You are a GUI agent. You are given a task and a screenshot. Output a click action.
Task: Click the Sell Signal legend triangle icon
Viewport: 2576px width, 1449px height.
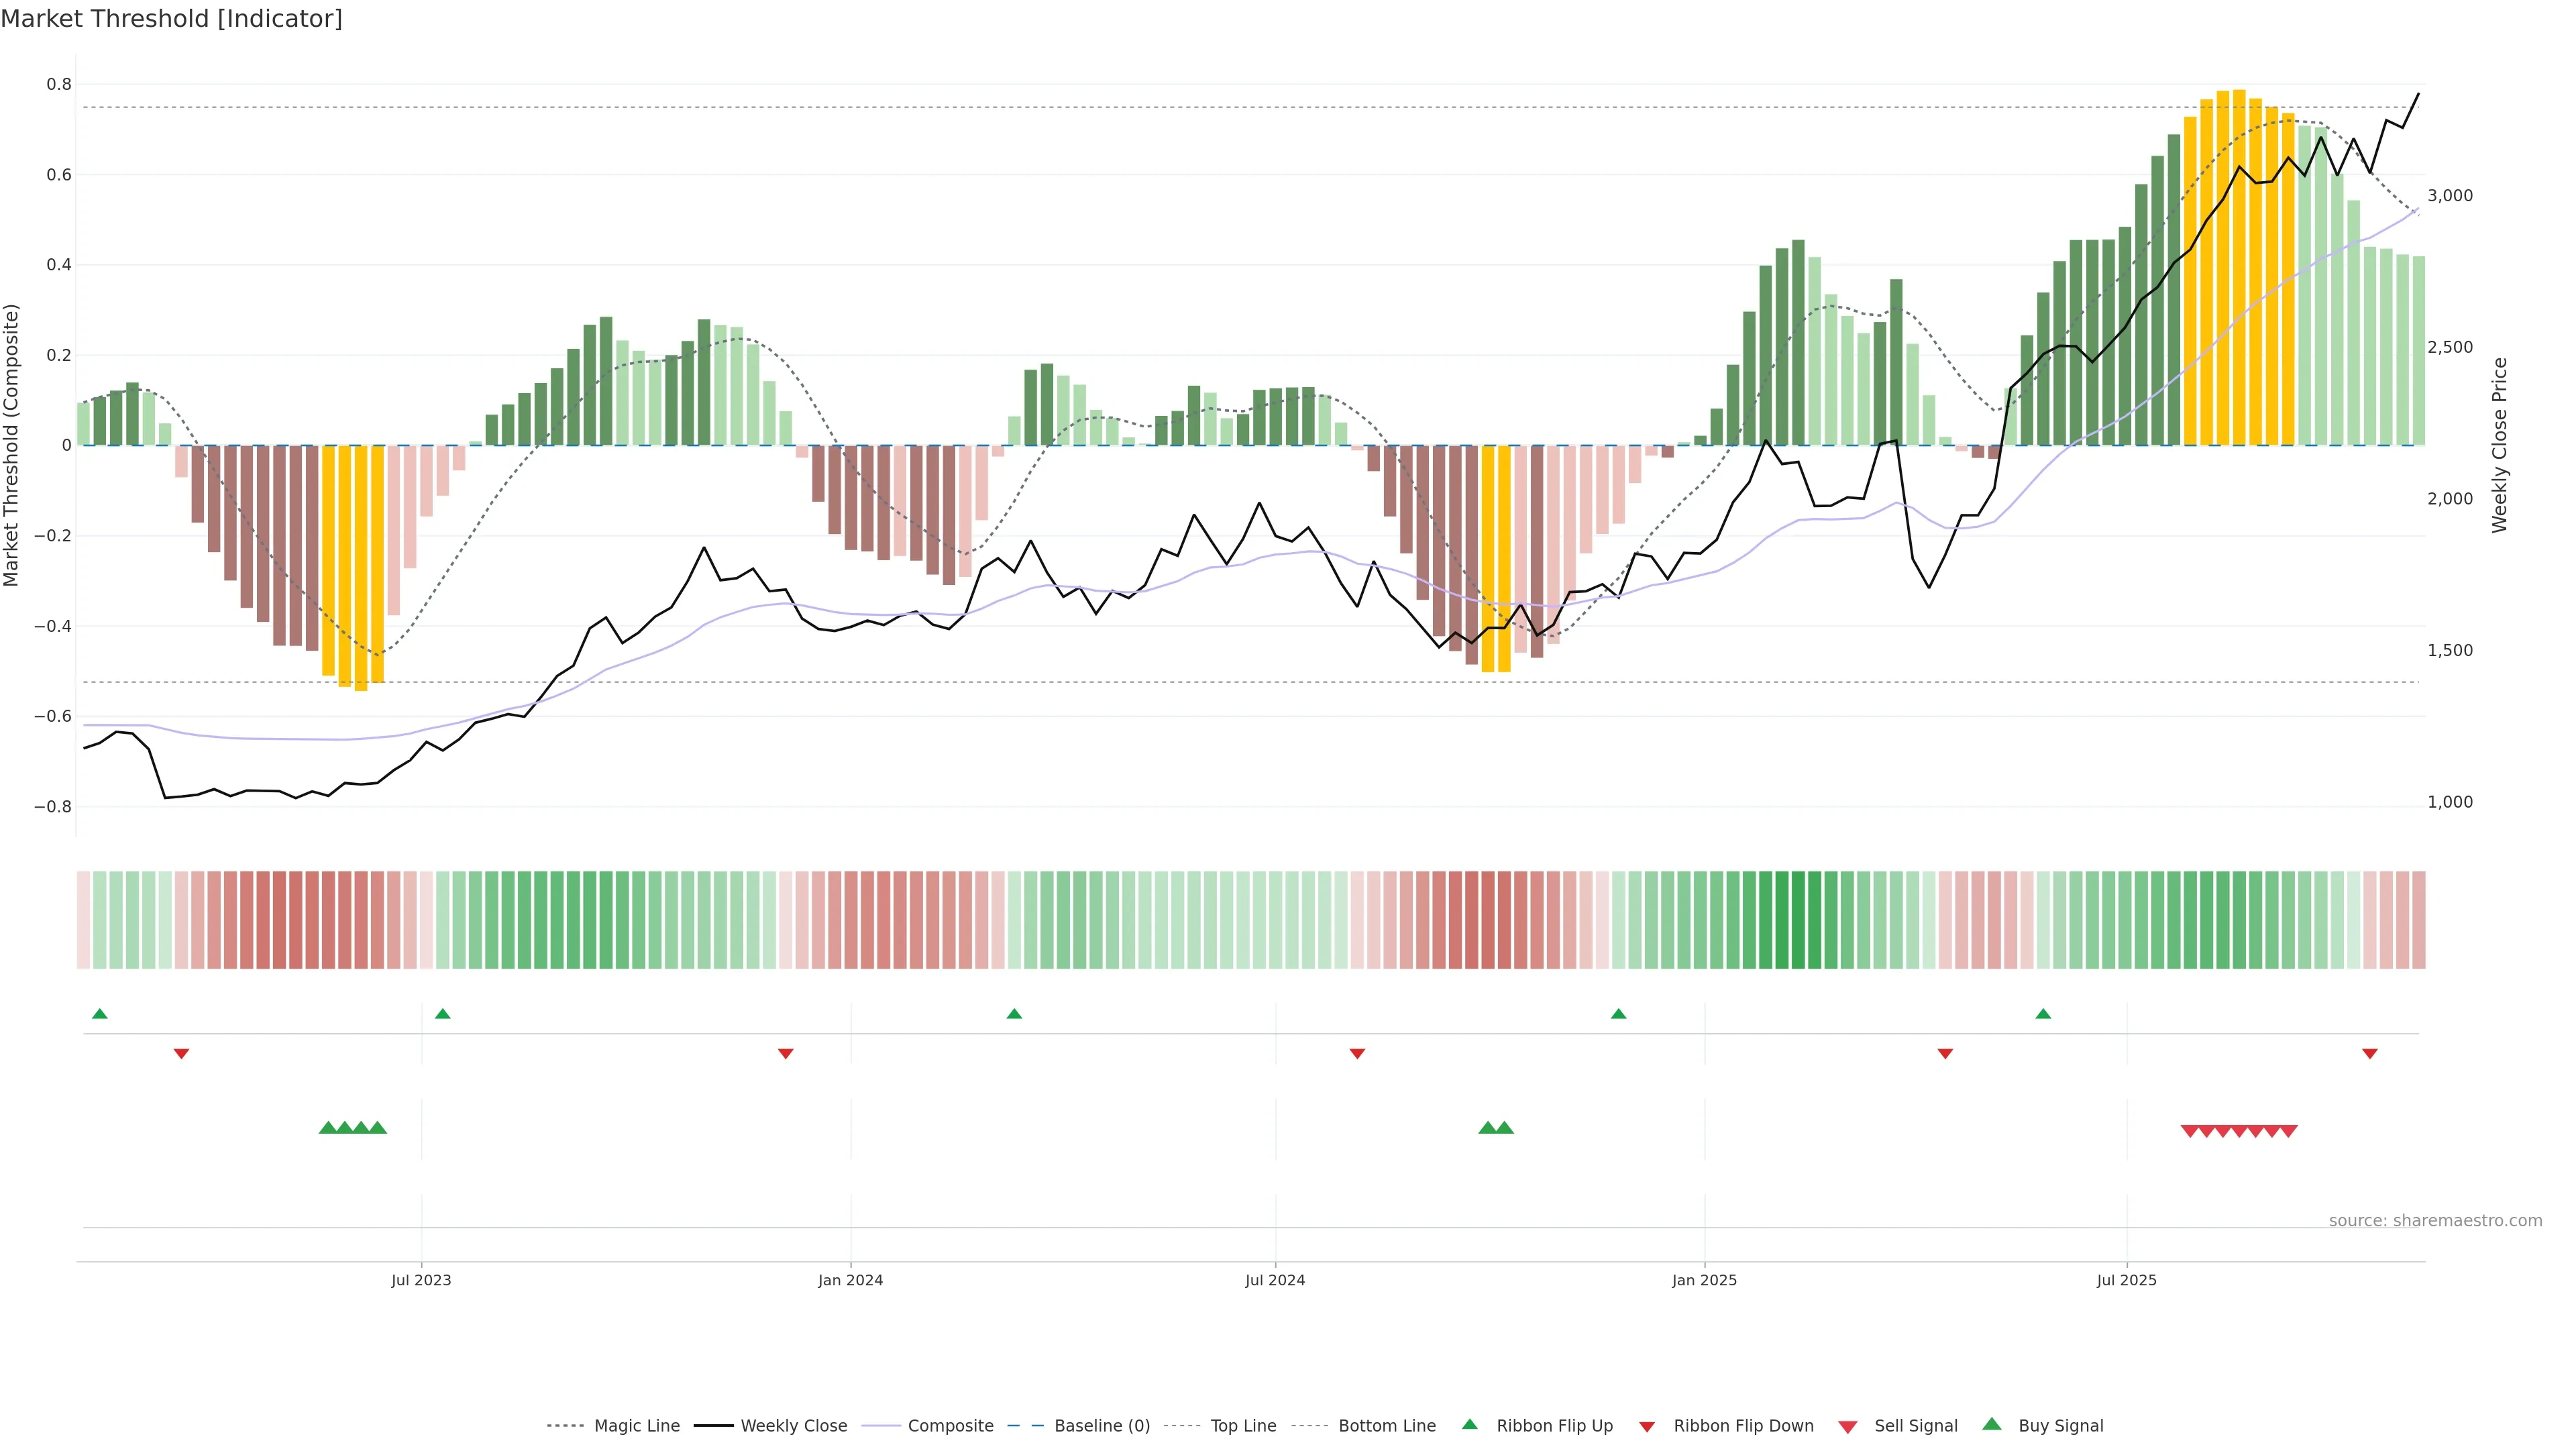click(1848, 1426)
